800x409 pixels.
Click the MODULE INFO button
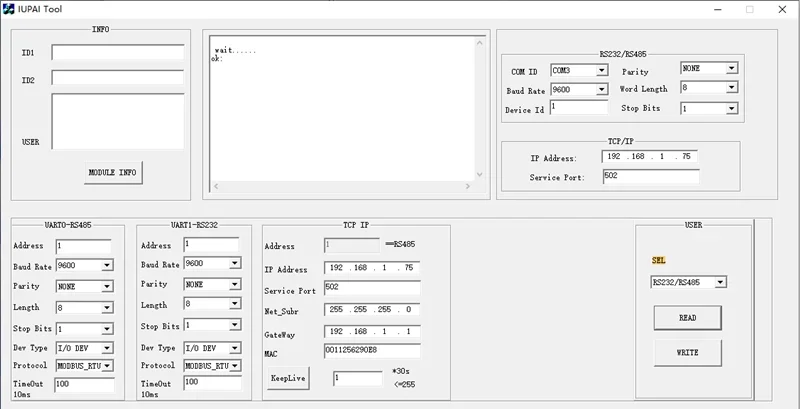tap(113, 172)
